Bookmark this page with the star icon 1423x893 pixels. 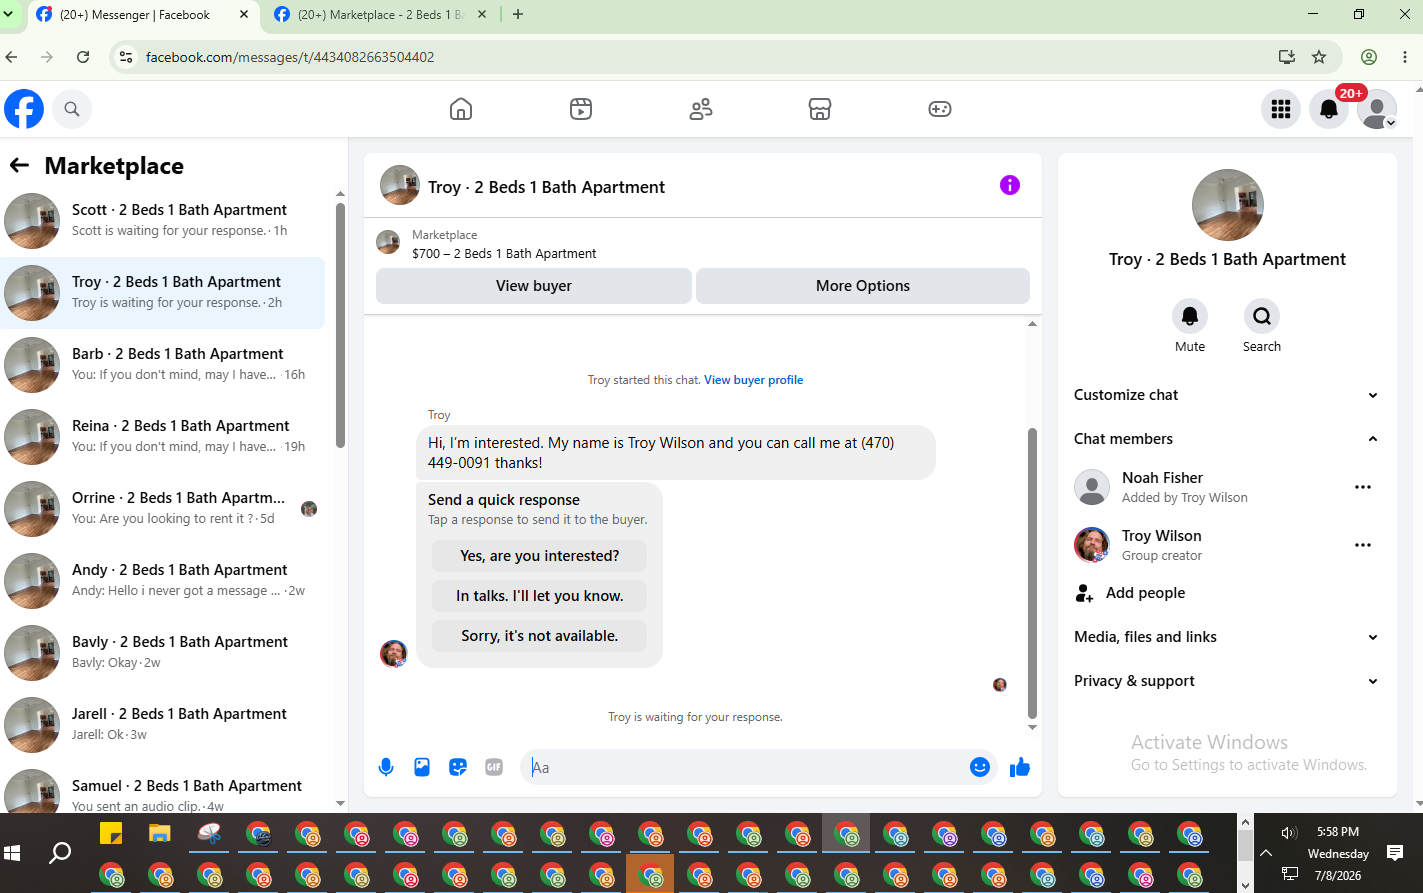tap(1319, 57)
